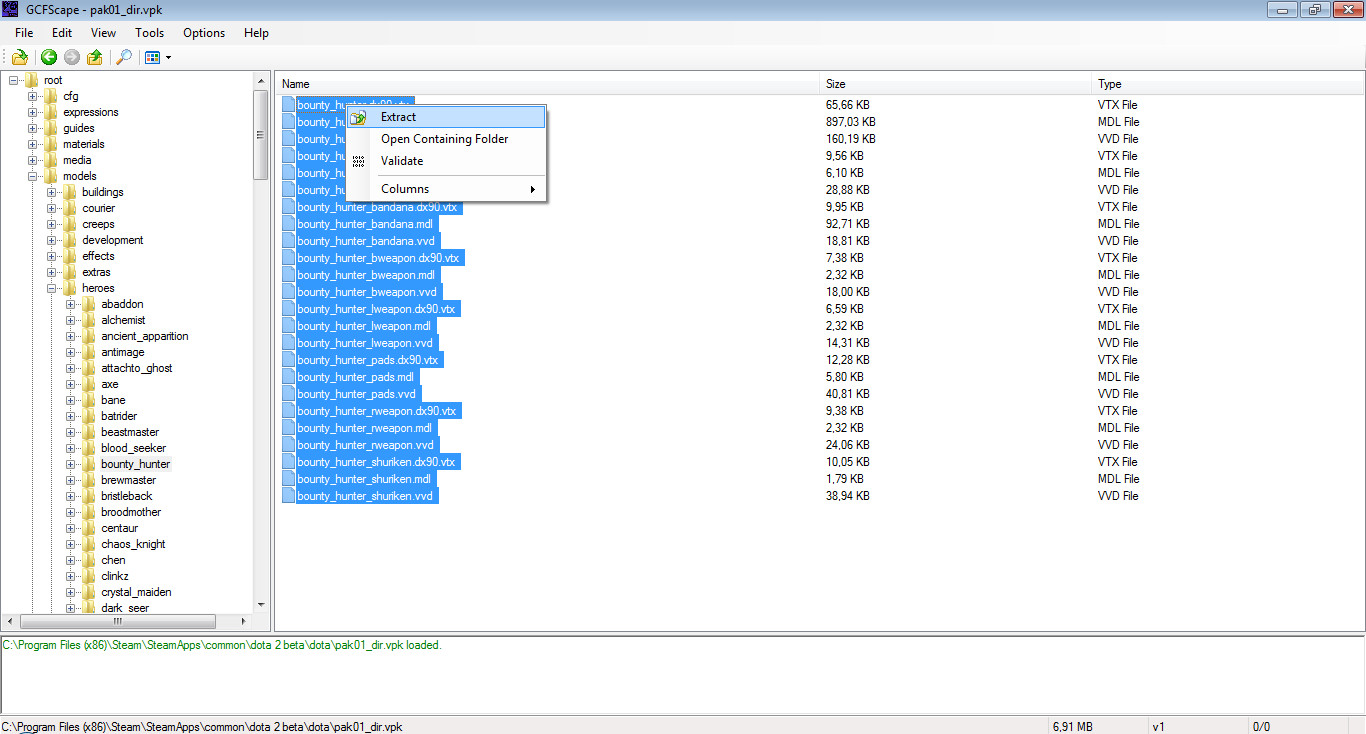This screenshot has width=1366, height=734.
Task: Click the bounty_hunter folder icon in tree
Action: [89, 464]
